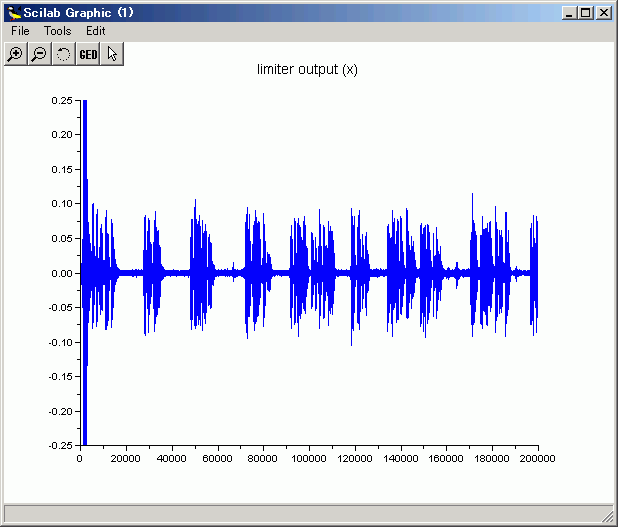Choose the arrow pointer tool
Screen dimensions: 618x527
coord(112,54)
